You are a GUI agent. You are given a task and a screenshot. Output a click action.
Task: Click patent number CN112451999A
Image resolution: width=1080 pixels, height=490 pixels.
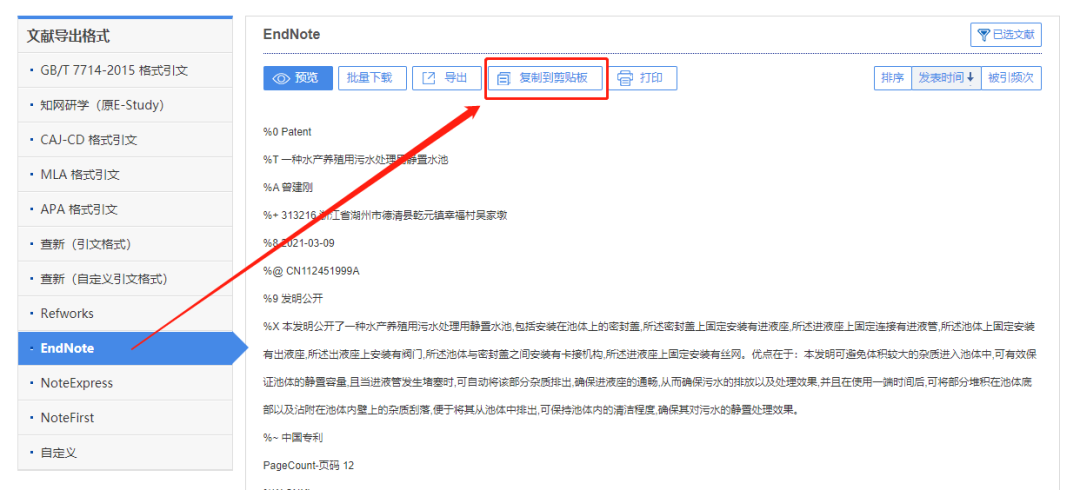pyautogui.click(x=323, y=271)
